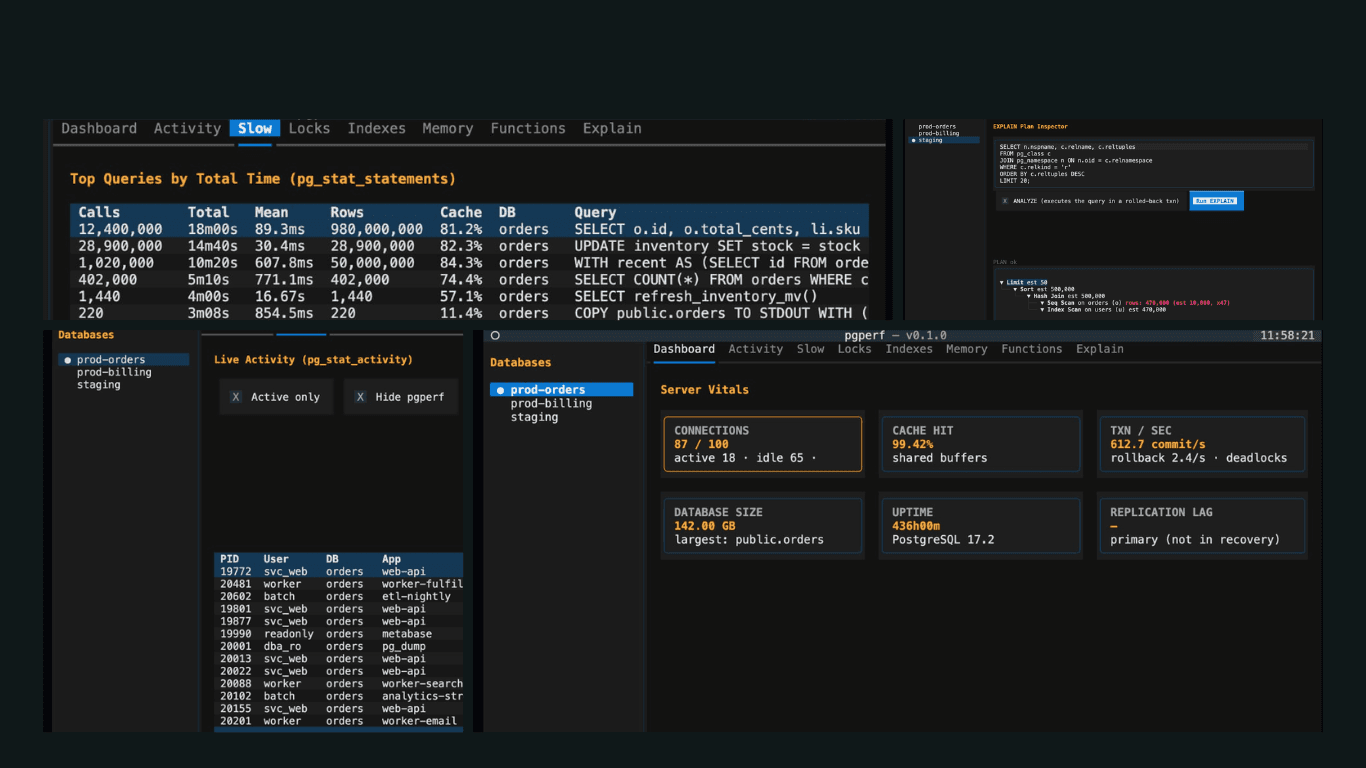Select the refresh_inventory_mv query row

coord(469,297)
